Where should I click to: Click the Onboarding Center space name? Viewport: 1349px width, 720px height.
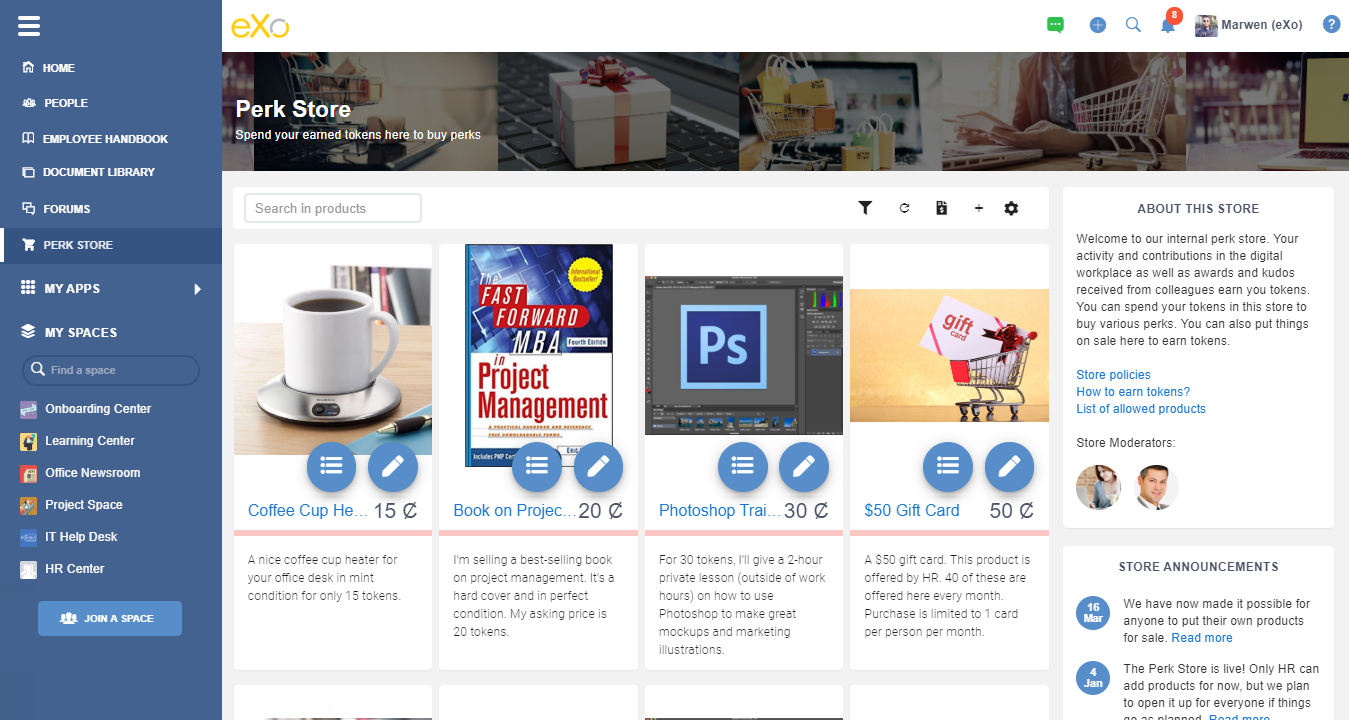click(x=98, y=409)
